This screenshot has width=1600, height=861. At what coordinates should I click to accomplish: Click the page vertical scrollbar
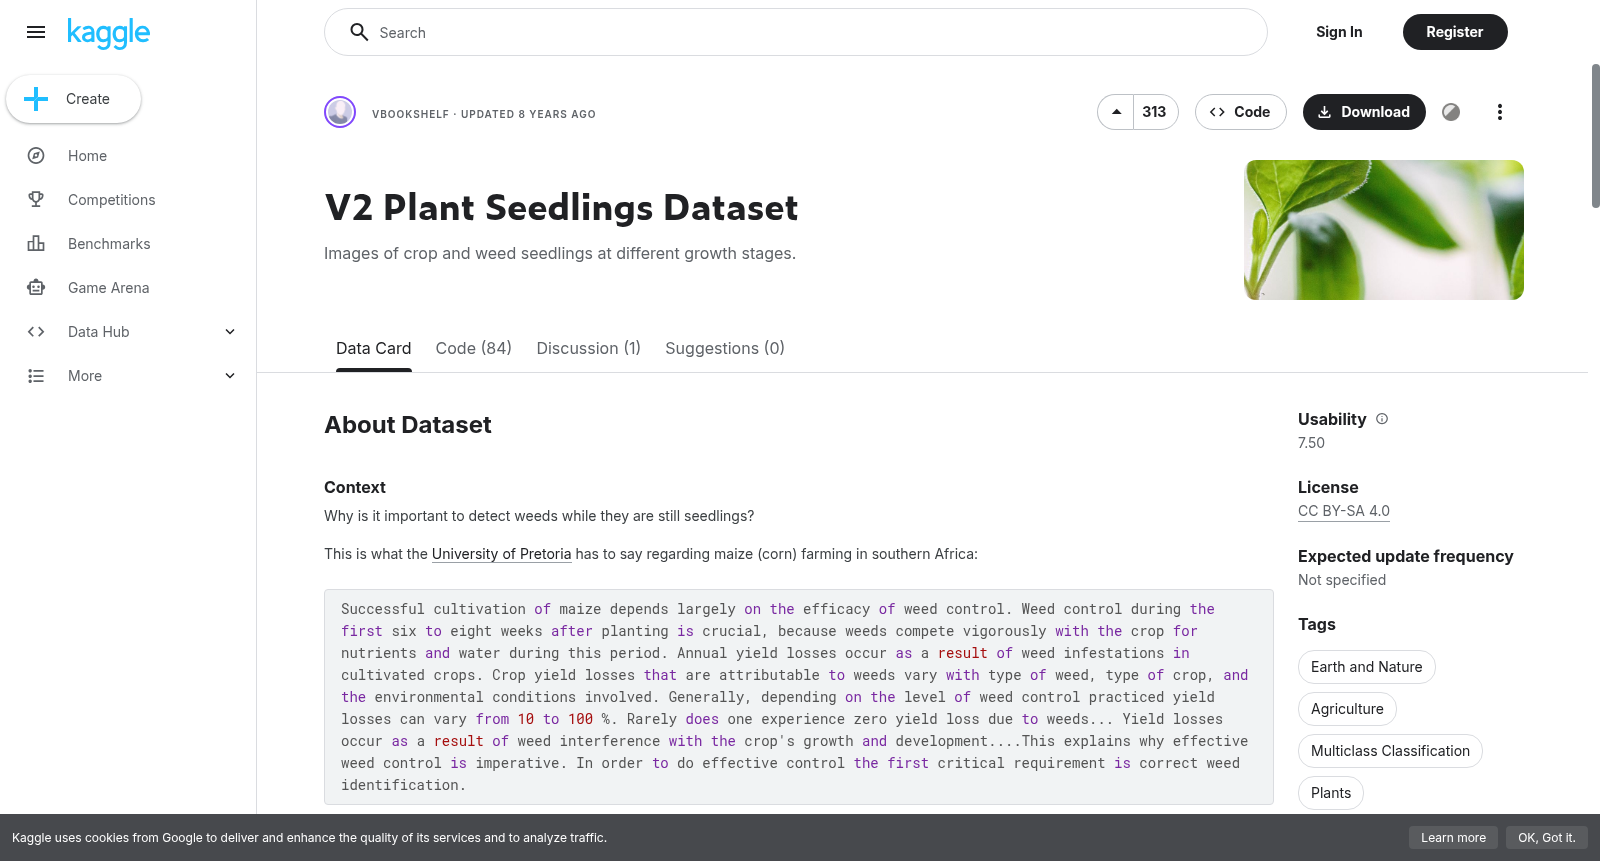click(1595, 136)
